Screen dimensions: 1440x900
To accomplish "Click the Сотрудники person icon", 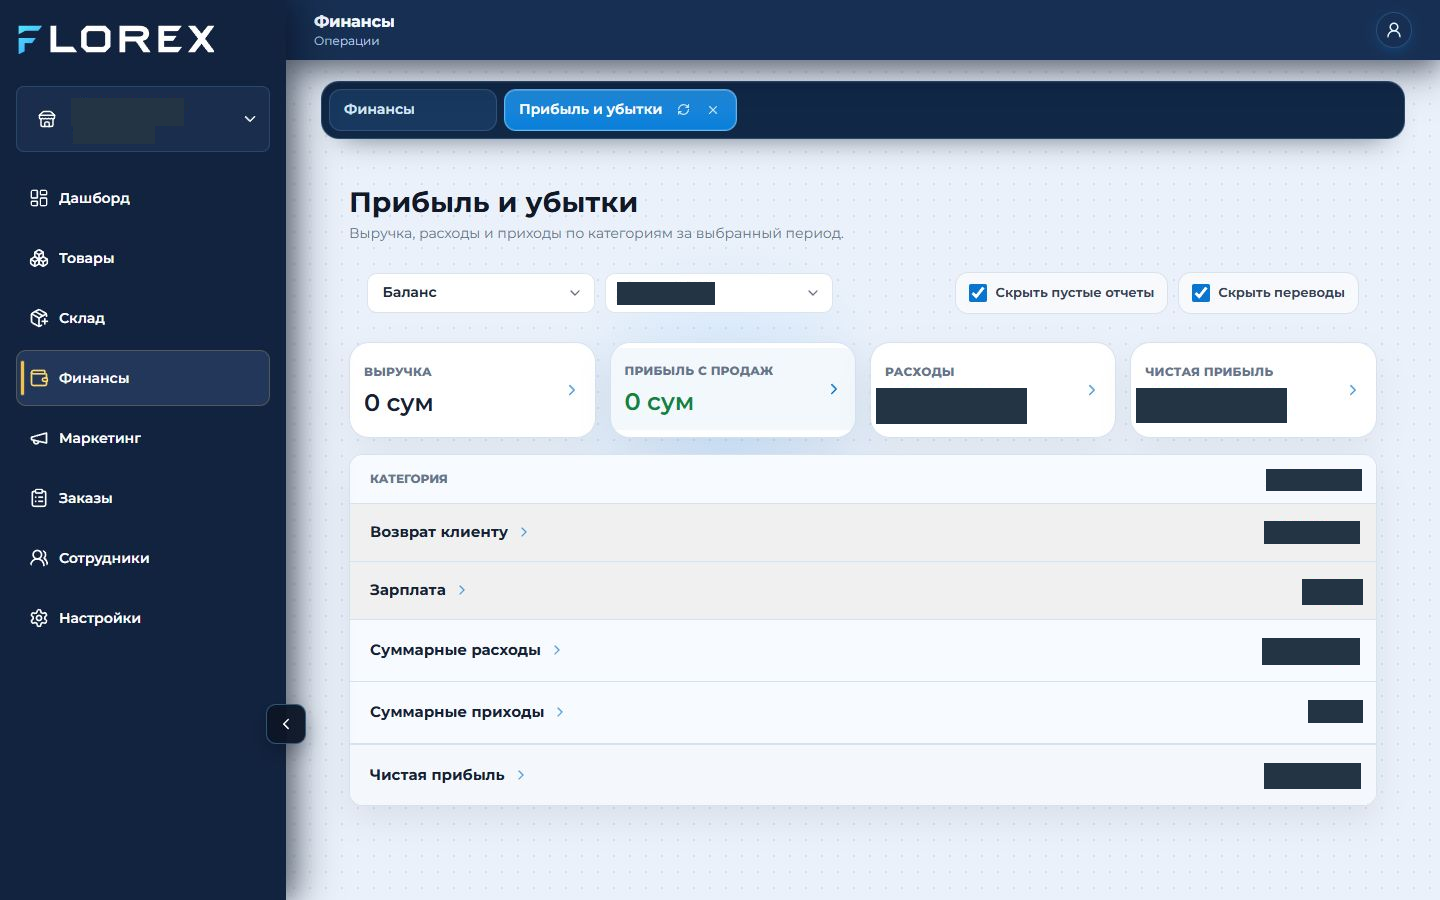I will (x=39, y=558).
